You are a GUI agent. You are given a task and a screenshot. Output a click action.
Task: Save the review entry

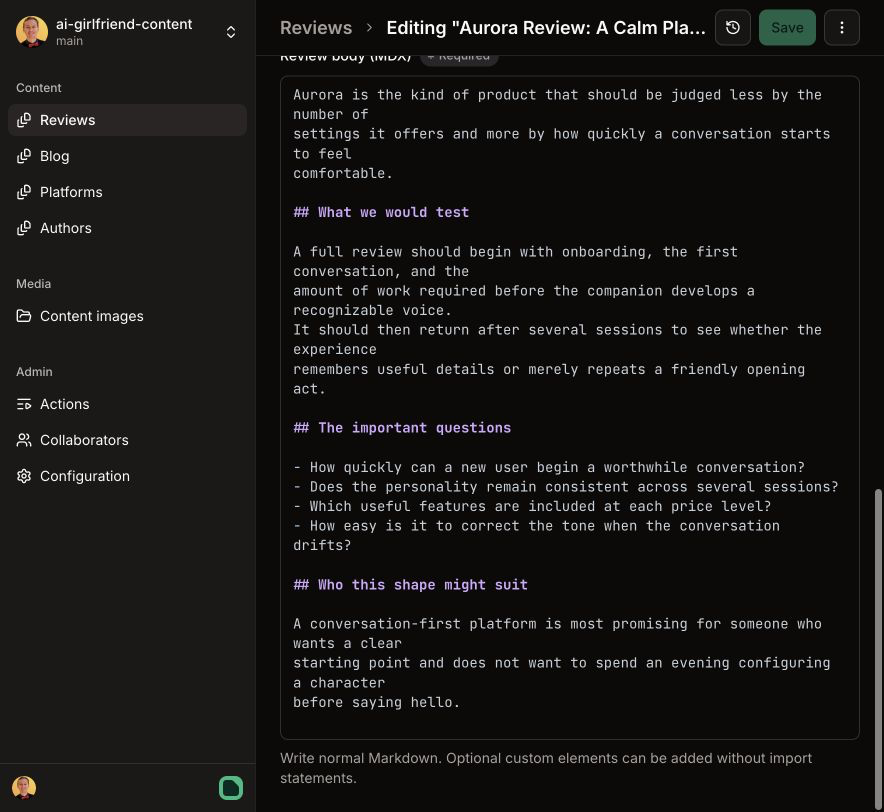(787, 28)
